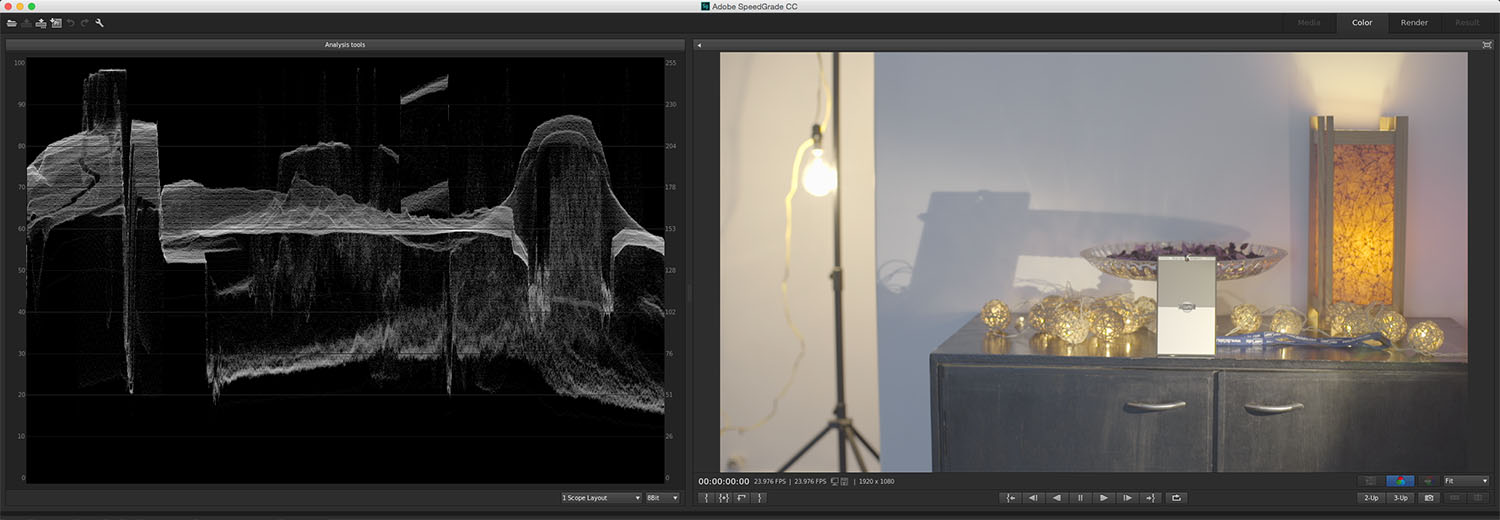Click the 2-Up view button
The height and width of the screenshot is (520, 1500).
coord(1370,498)
